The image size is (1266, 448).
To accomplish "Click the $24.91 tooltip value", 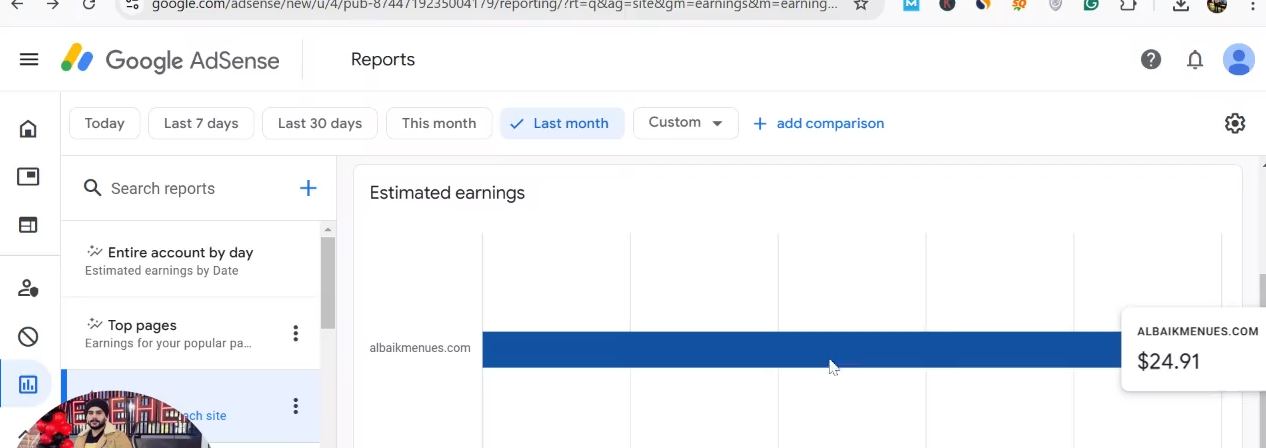I will pos(1168,361).
